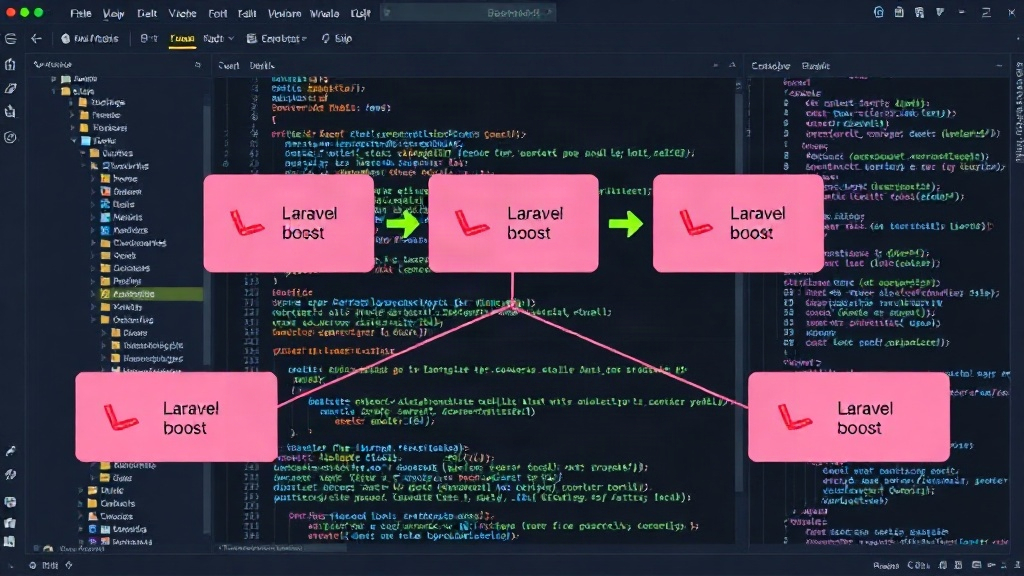The width and height of the screenshot is (1024, 576).
Task: Open the upload box icon in the activity bar
Action: [10, 112]
